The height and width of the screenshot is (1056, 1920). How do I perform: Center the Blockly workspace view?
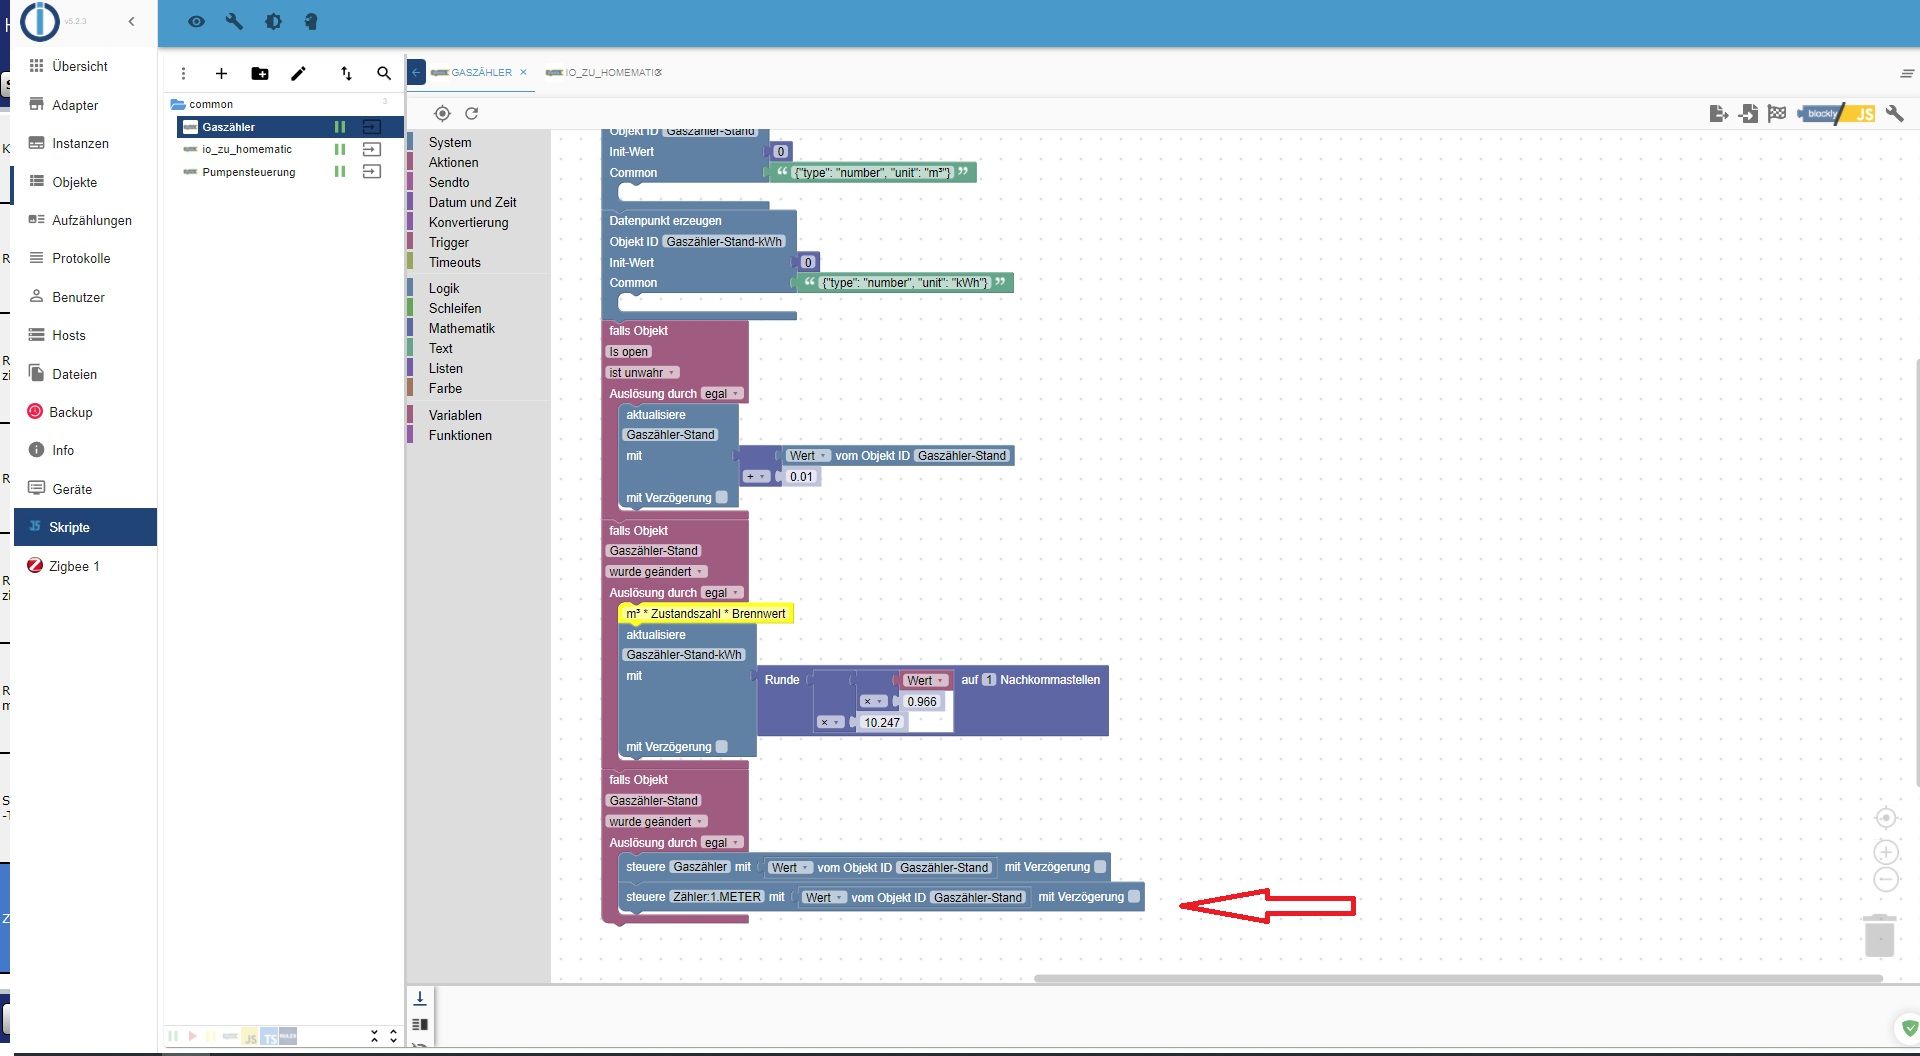[x=1886, y=818]
